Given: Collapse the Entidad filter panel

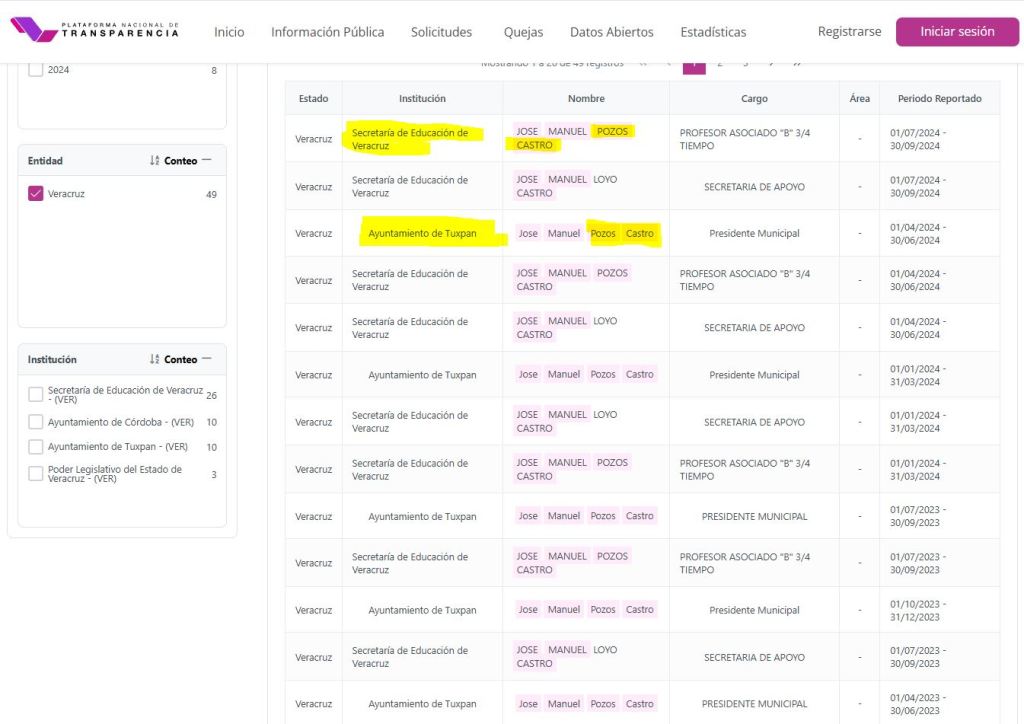Looking at the screenshot, I should pos(207,160).
